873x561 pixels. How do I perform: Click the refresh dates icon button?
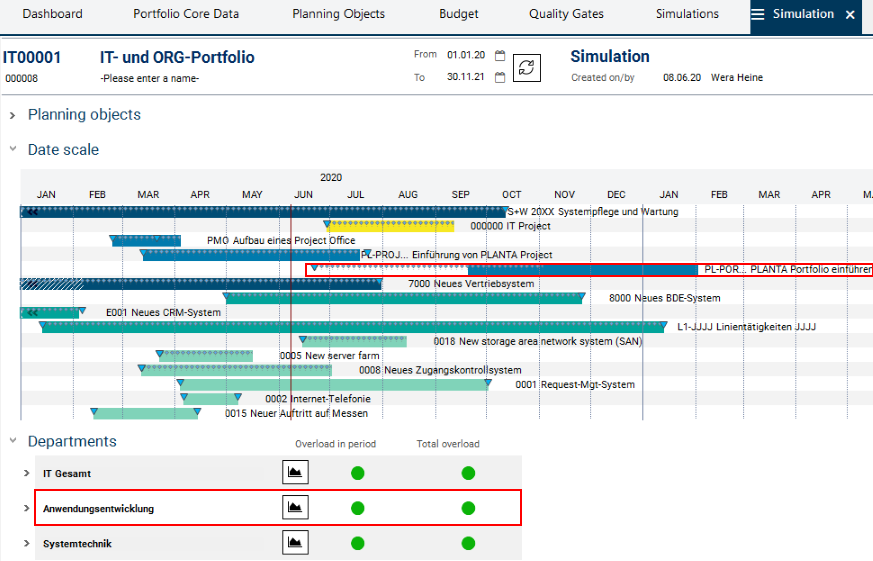tap(527, 67)
